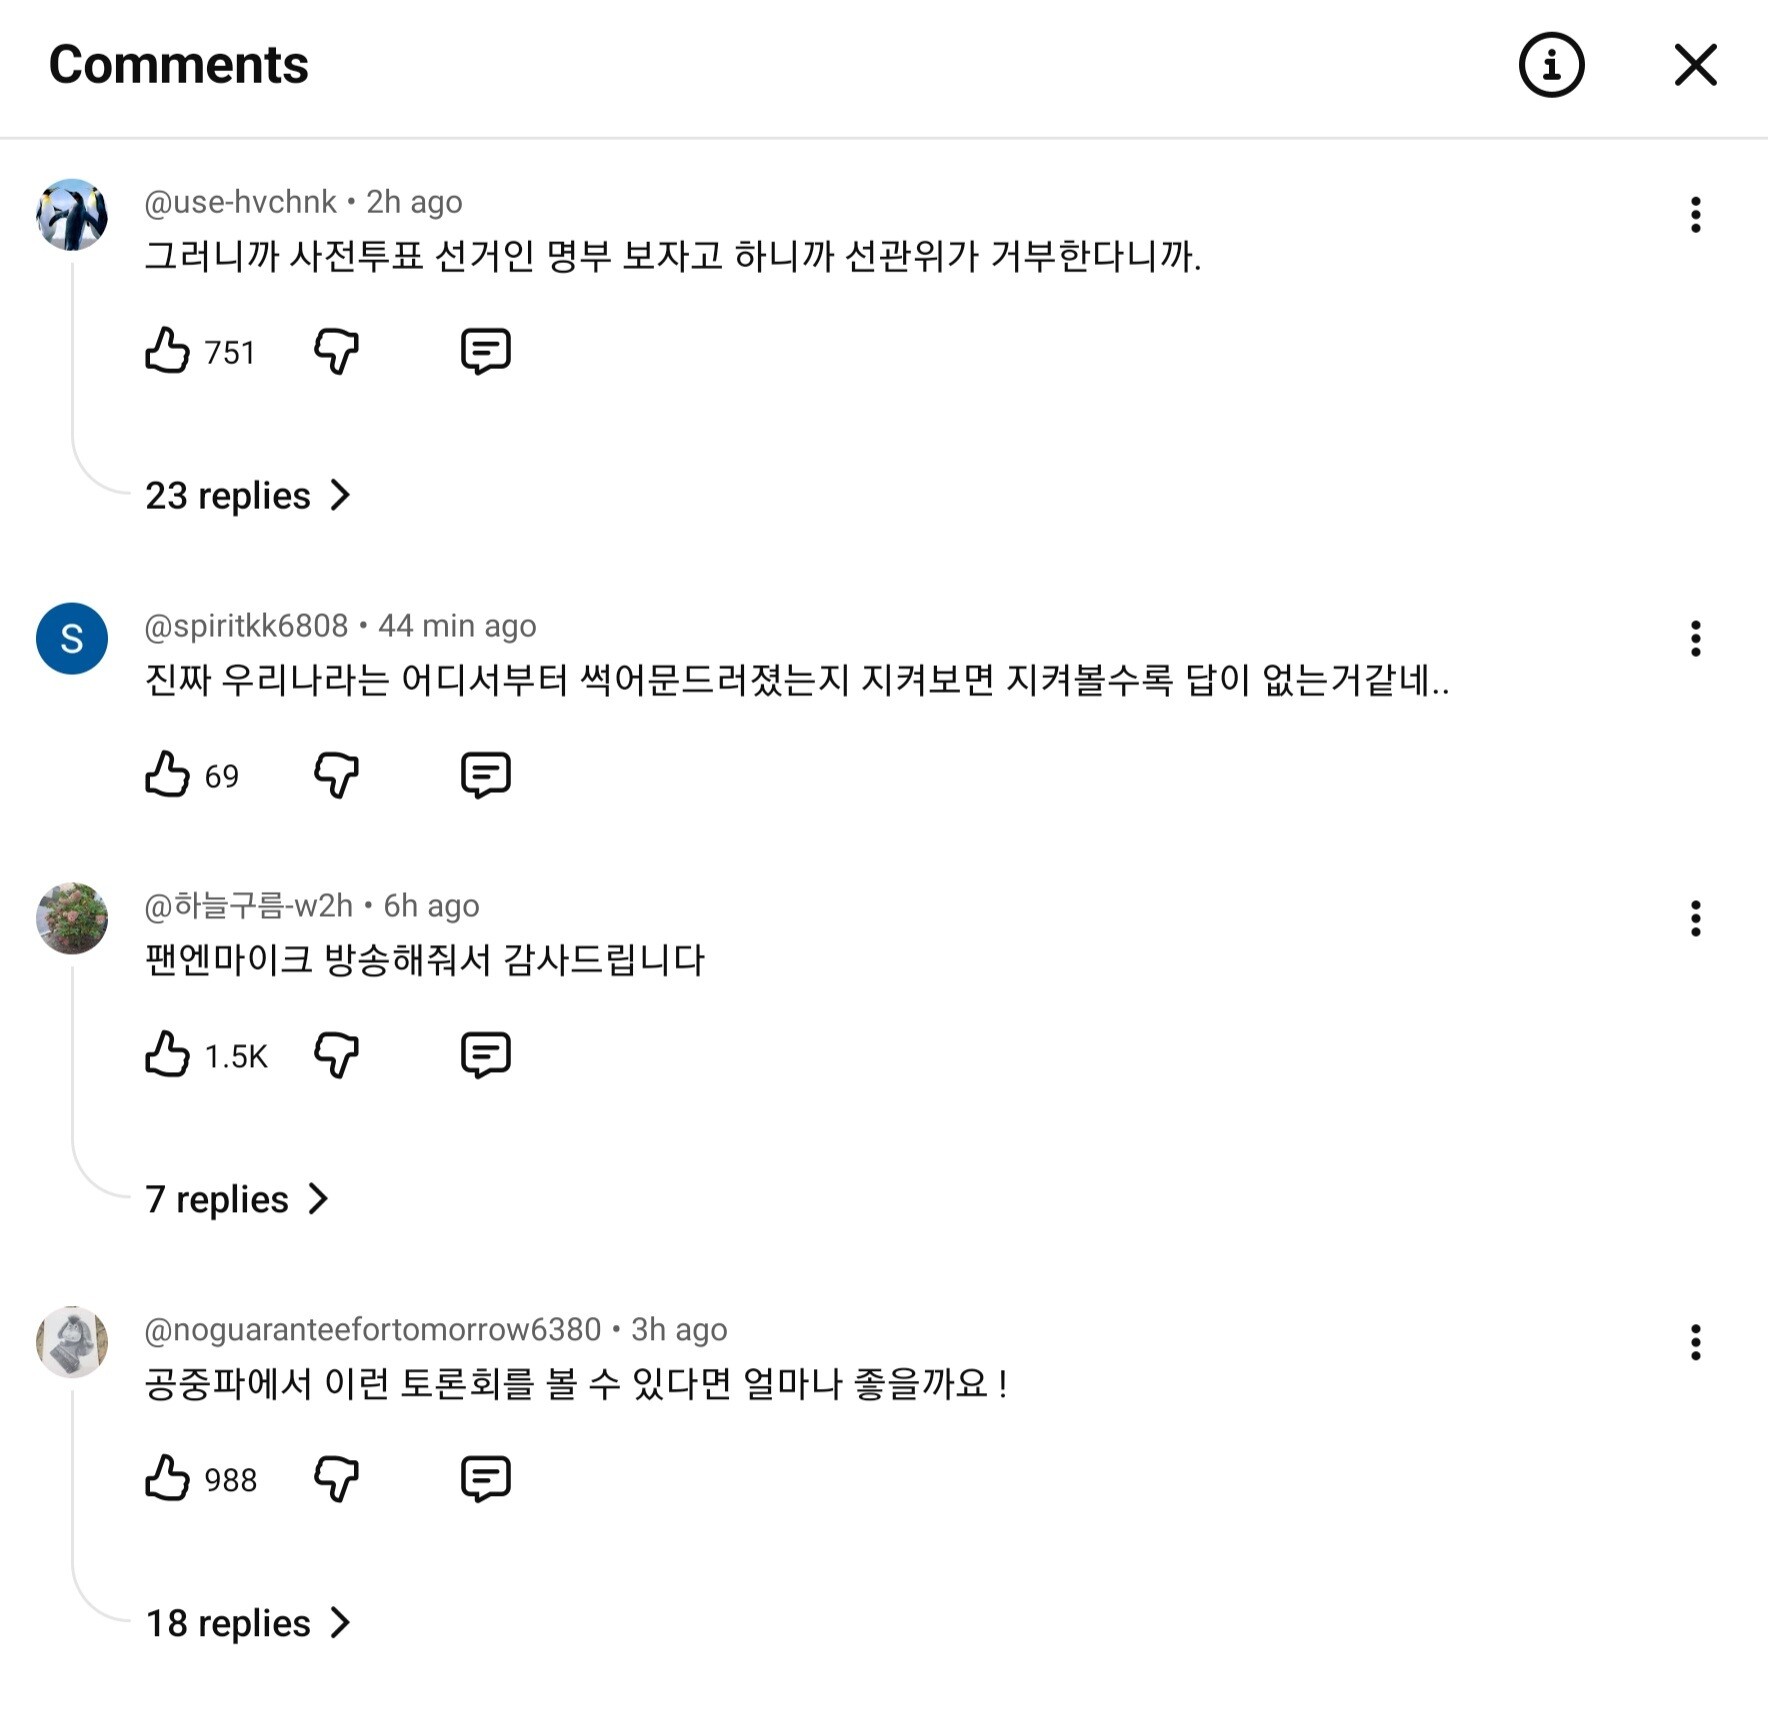Like the comment by @use-hvchnk
The height and width of the screenshot is (1710, 1768).
[x=167, y=351]
